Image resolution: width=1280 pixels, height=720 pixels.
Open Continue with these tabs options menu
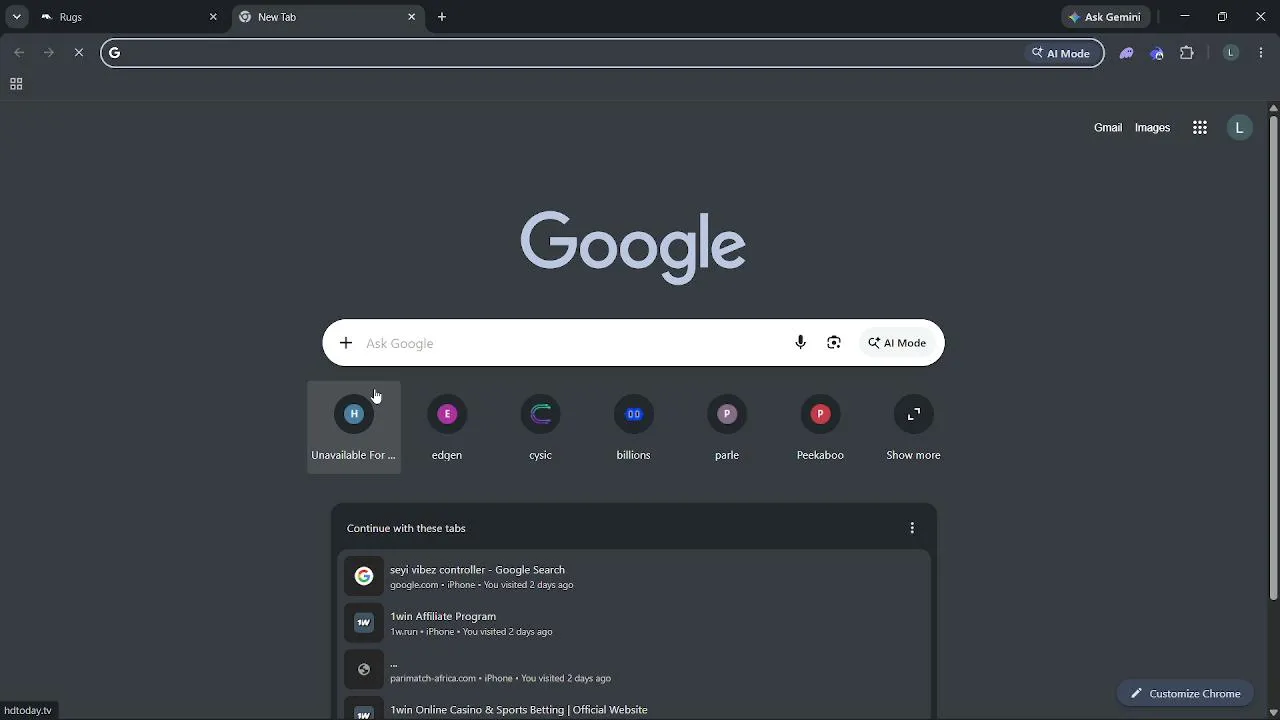pyautogui.click(x=912, y=528)
